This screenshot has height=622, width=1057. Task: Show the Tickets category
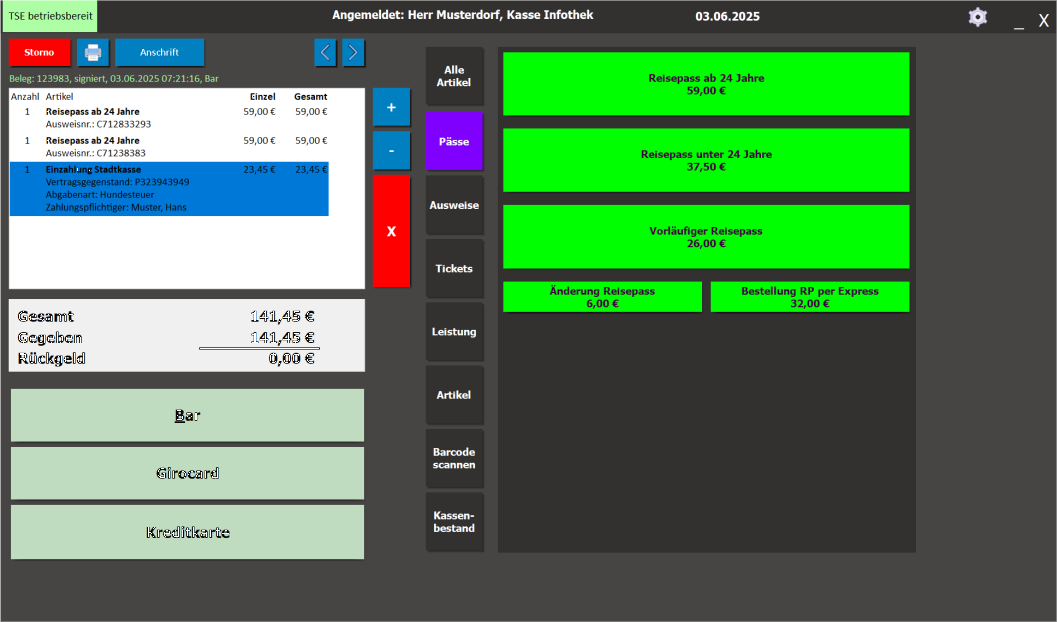tap(454, 268)
